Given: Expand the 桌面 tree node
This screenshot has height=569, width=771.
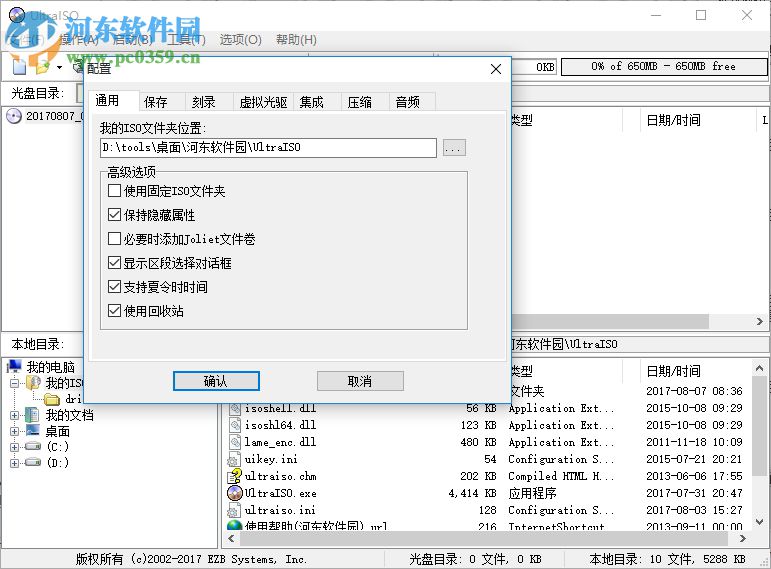Looking at the screenshot, I should coord(14,431).
